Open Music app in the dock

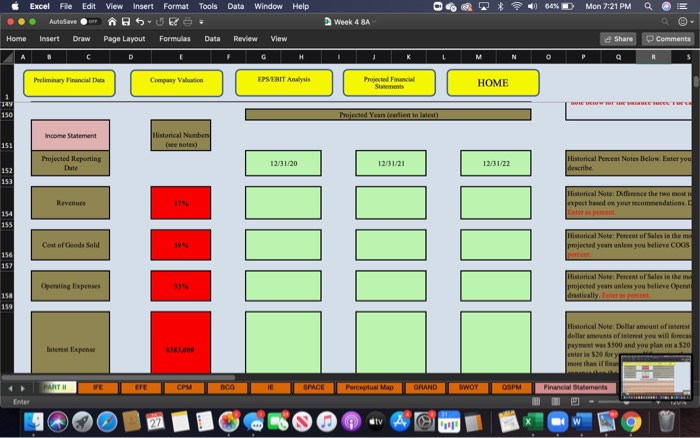coord(326,421)
